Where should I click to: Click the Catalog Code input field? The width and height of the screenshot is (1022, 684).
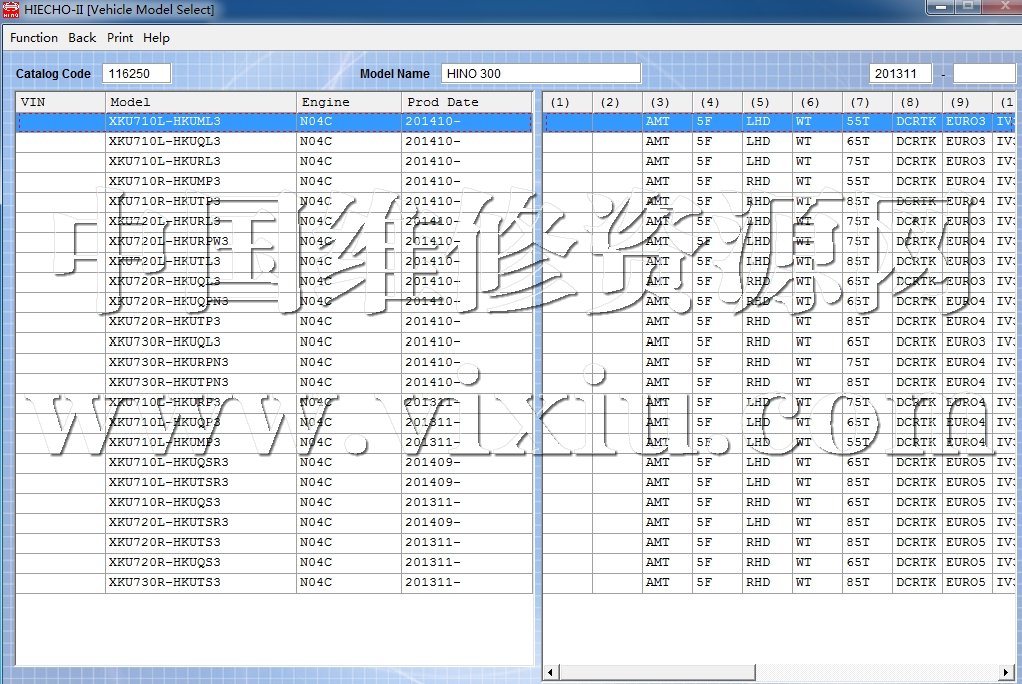click(x=136, y=74)
